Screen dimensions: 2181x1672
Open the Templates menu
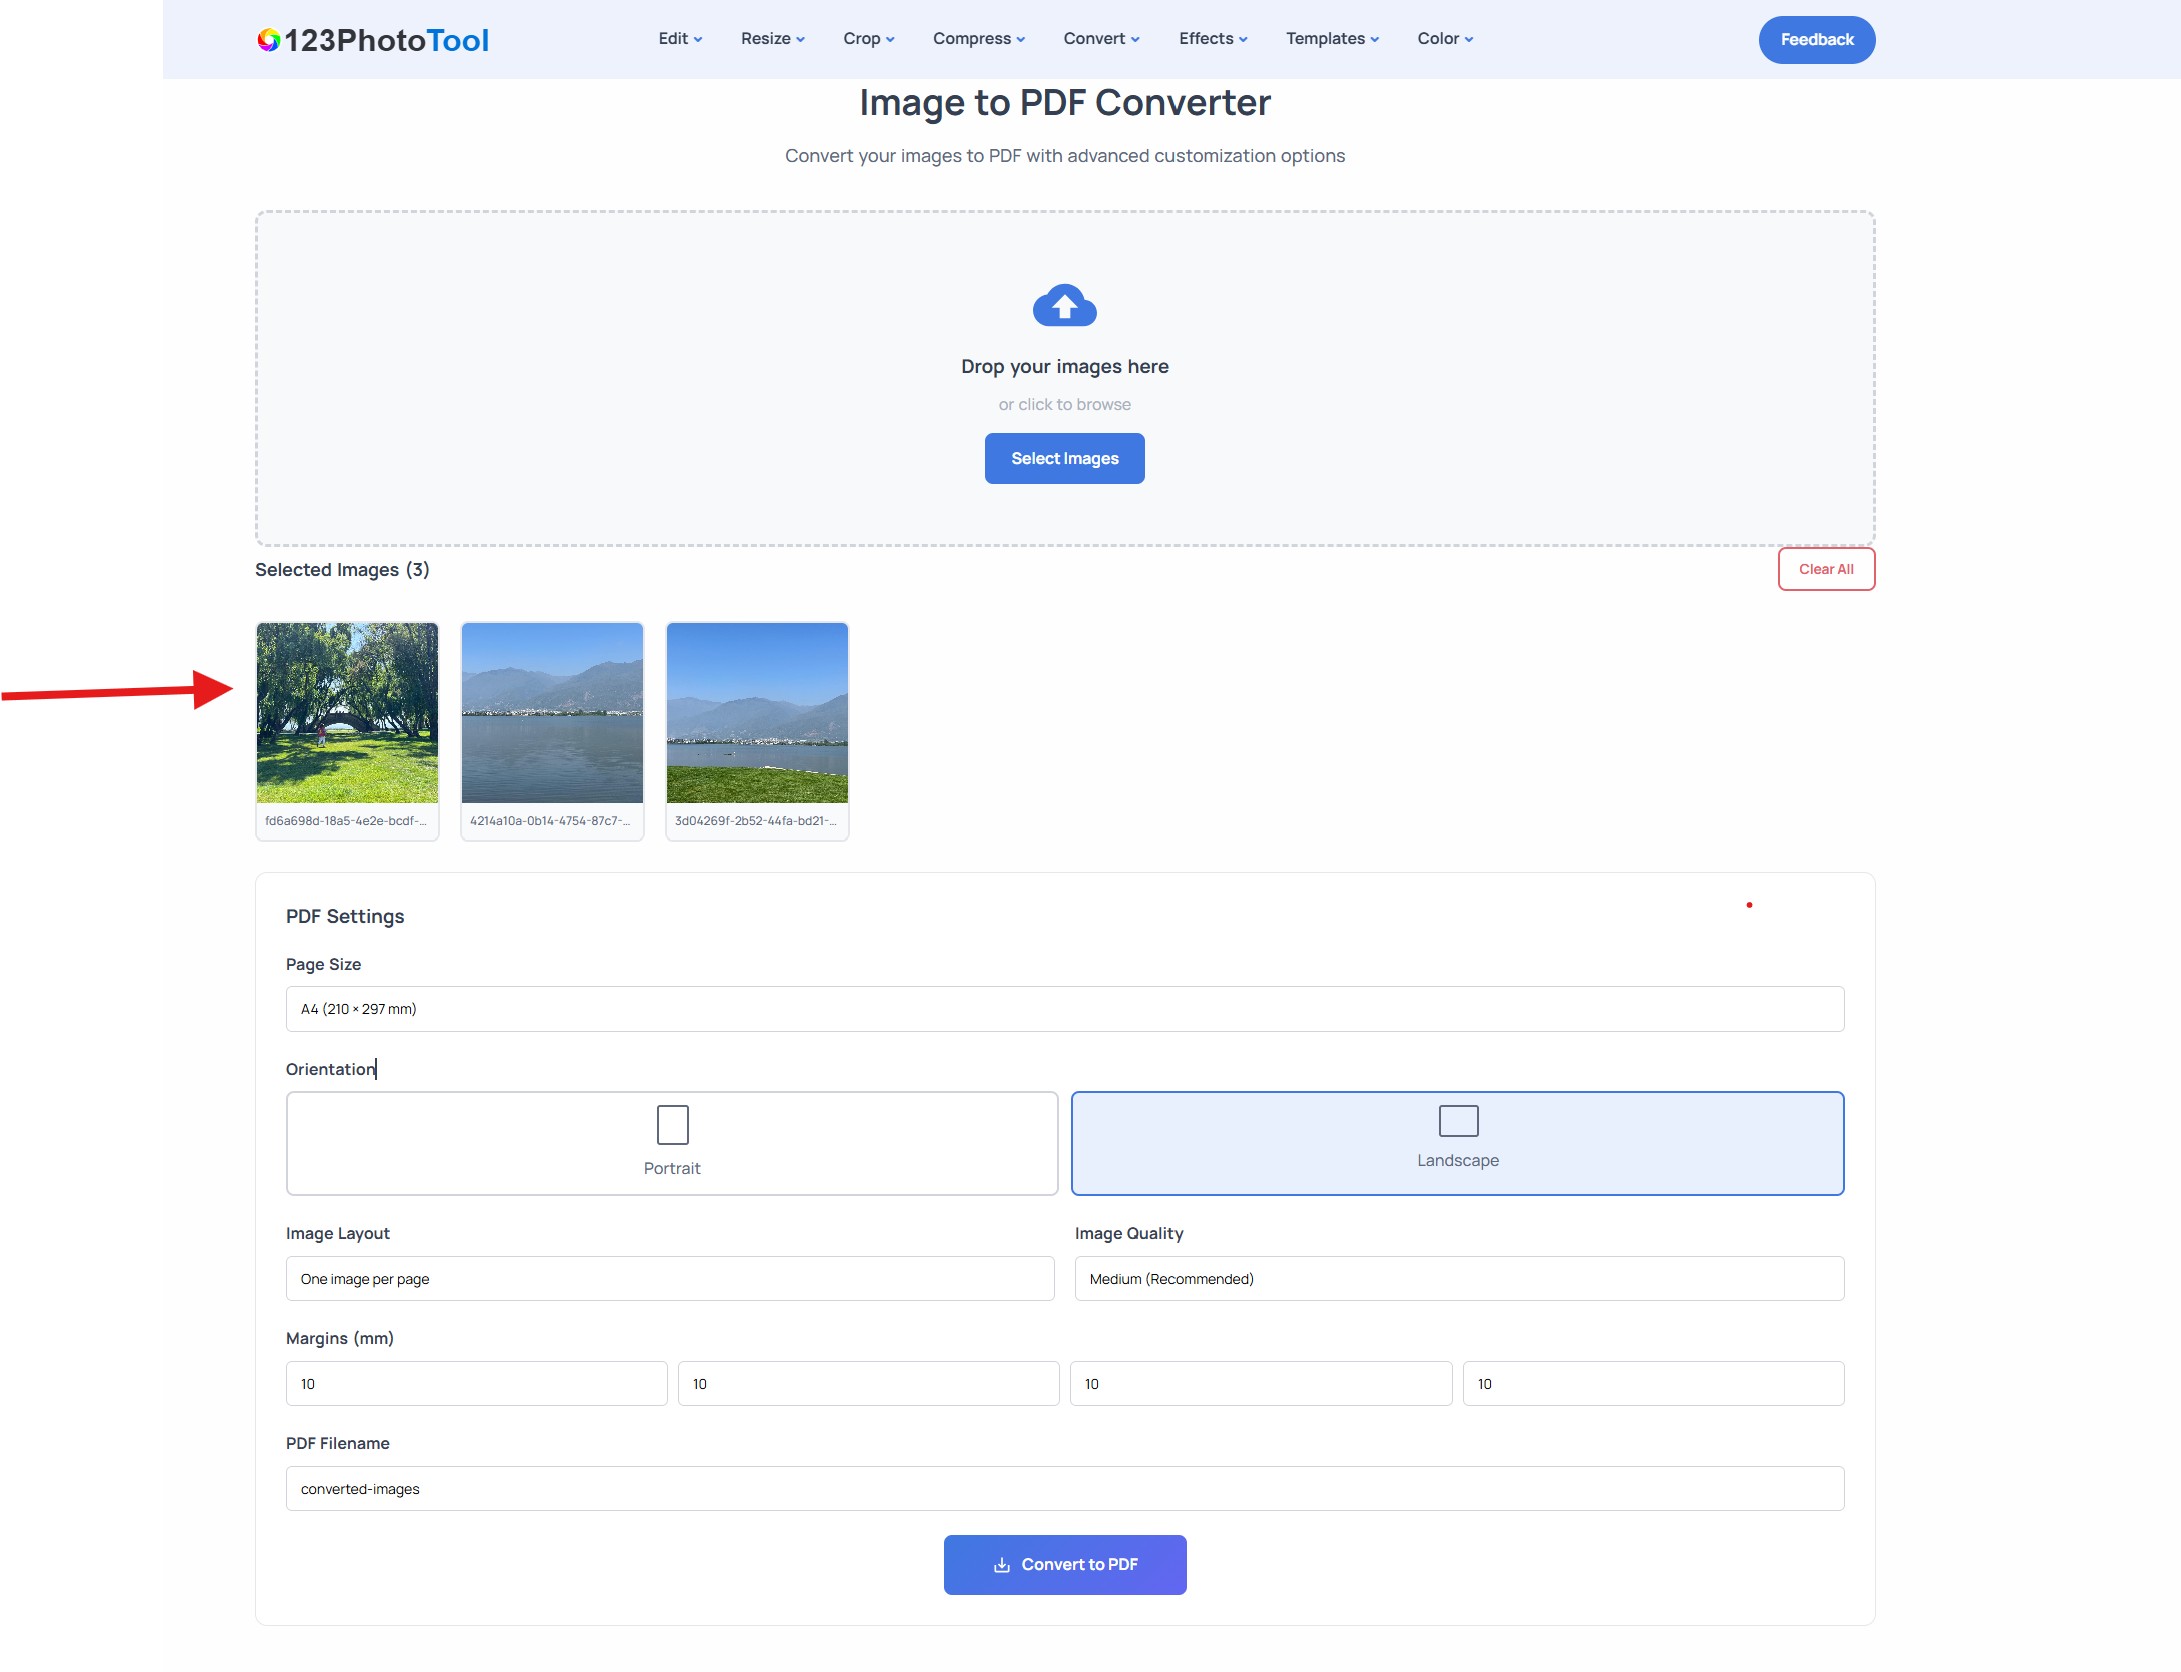click(1332, 39)
